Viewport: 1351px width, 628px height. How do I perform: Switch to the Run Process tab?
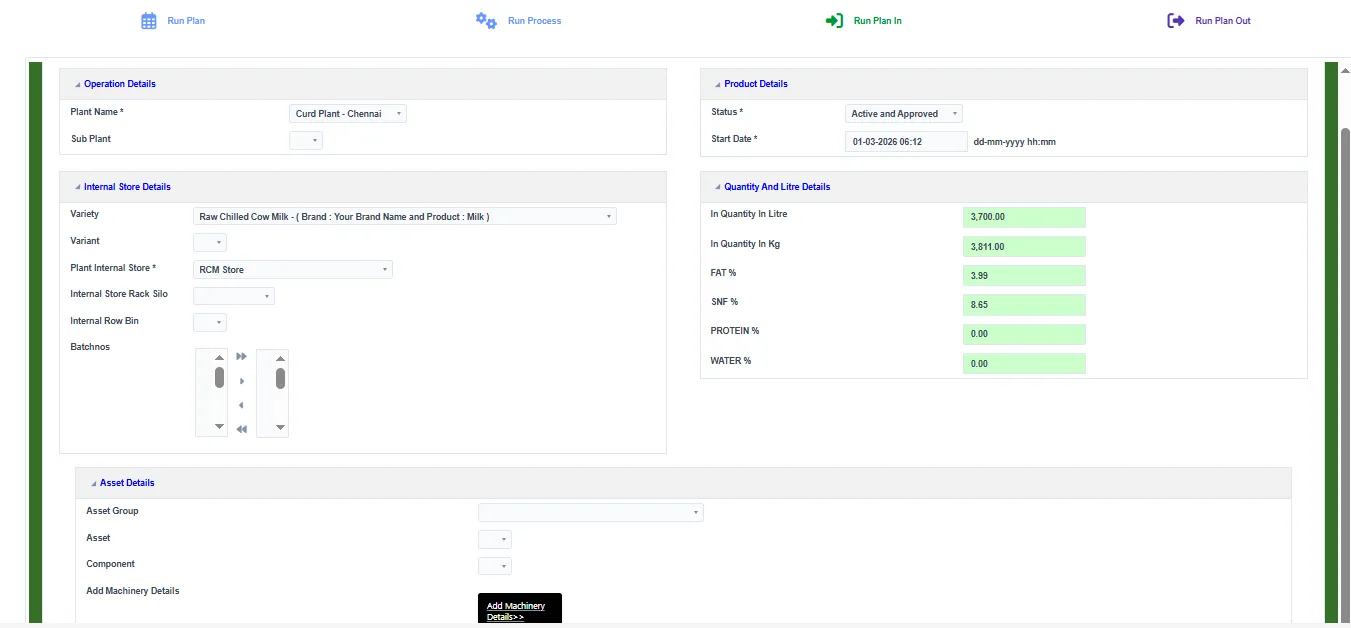point(519,21)
